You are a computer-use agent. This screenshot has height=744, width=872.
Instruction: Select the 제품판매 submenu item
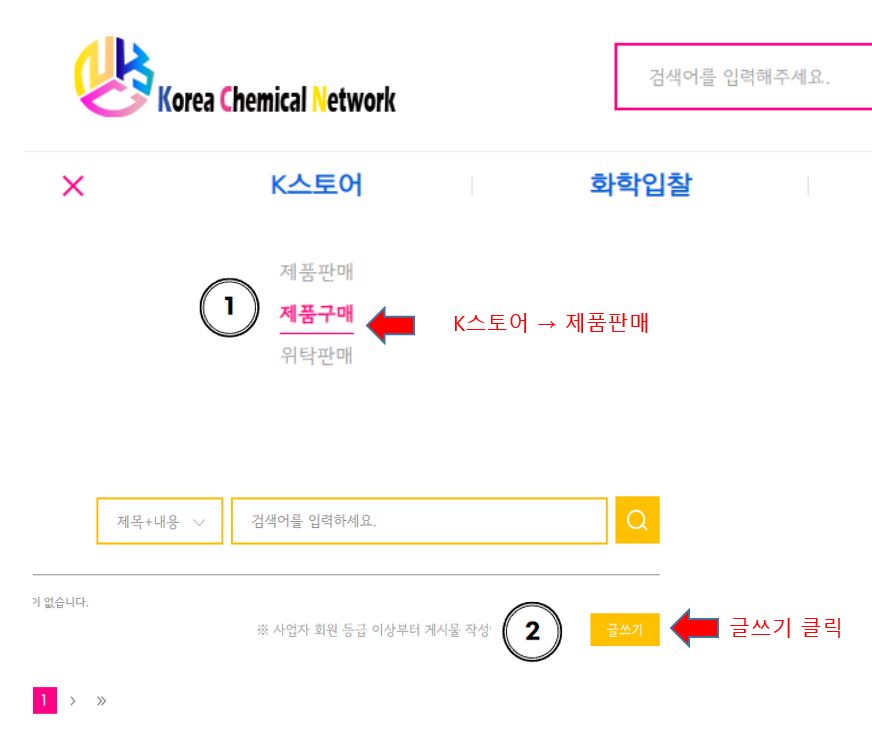click(x=316, y=272)
